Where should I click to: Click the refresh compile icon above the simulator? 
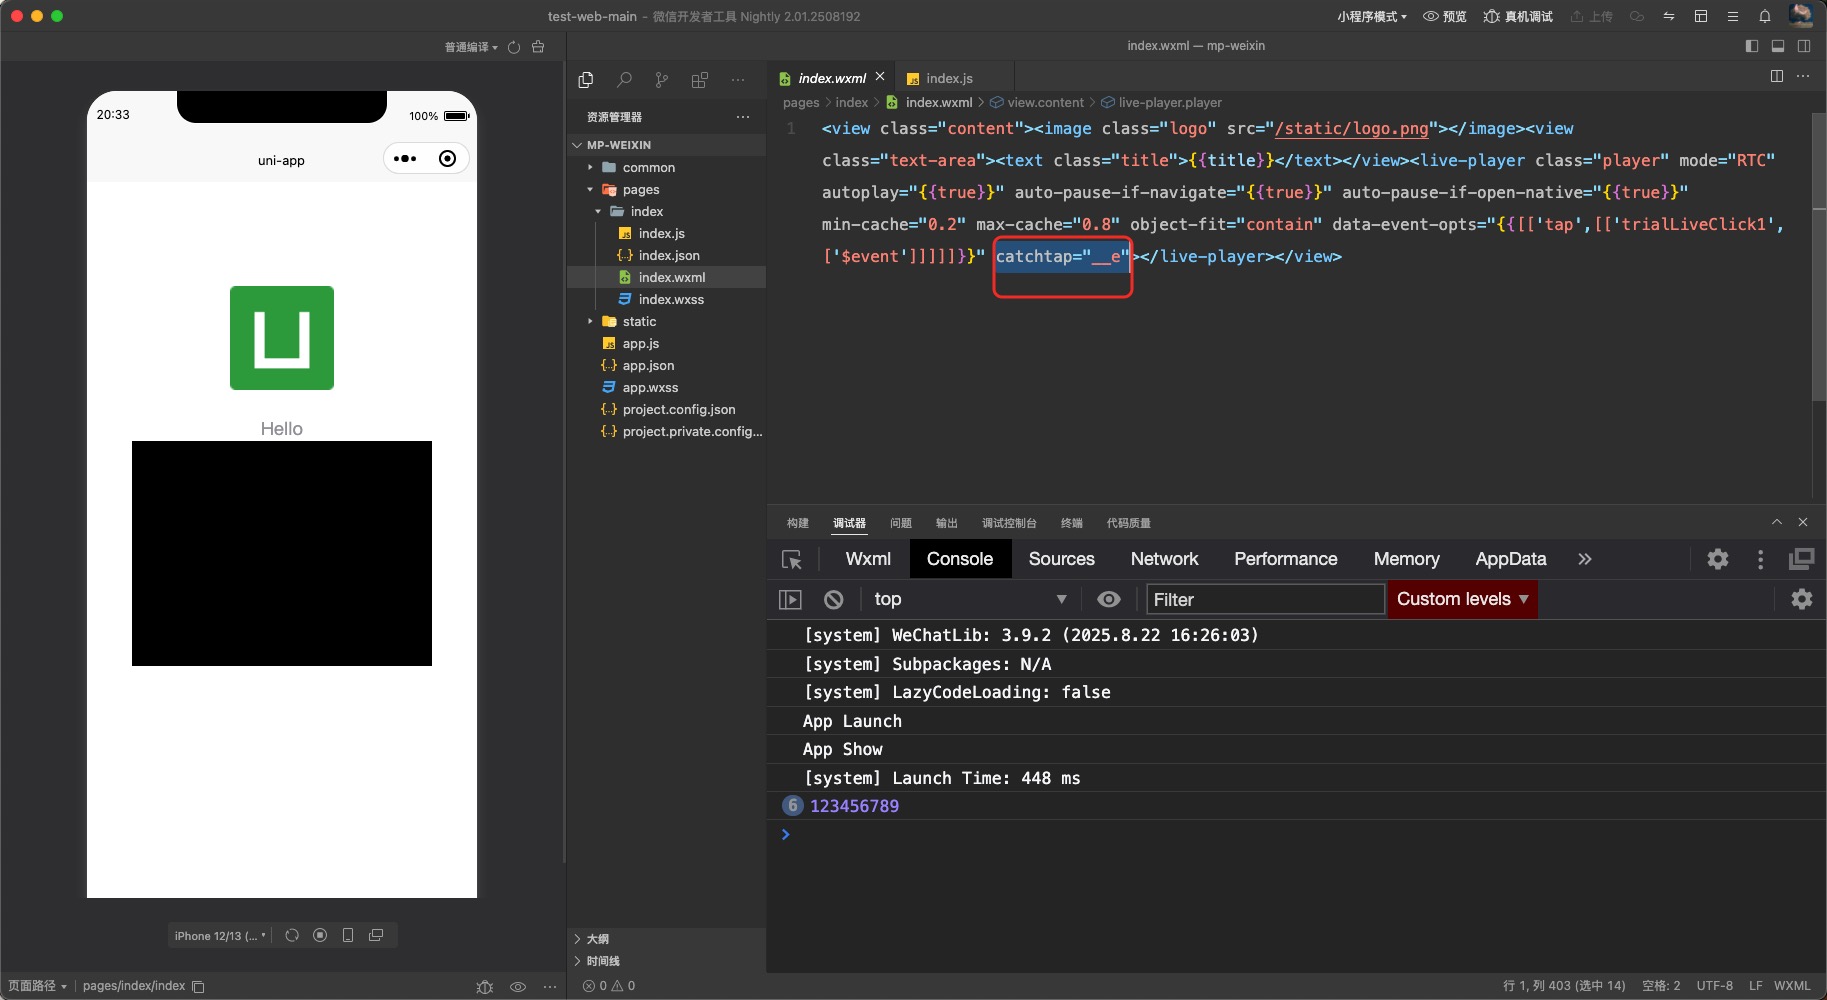(514, 47)
